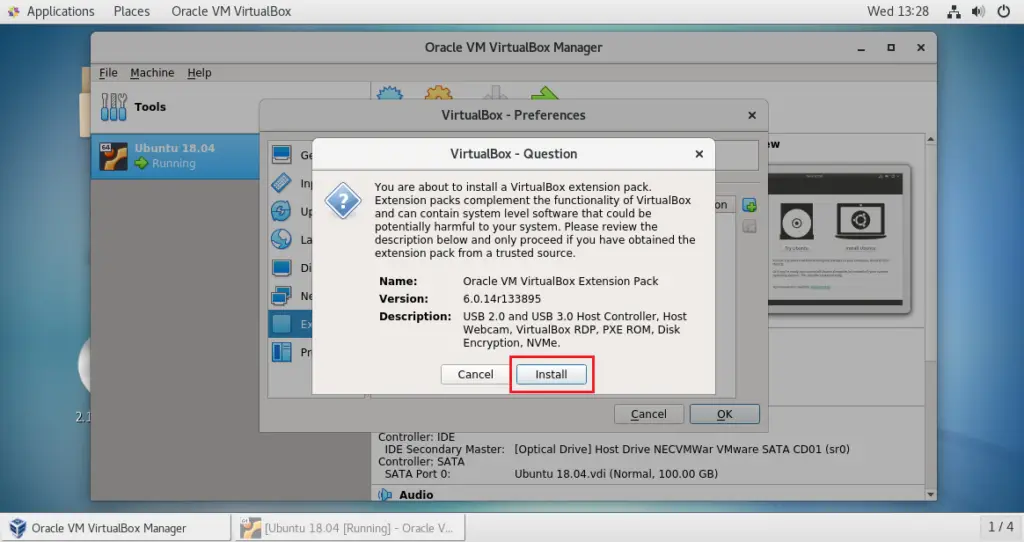The width and height of the screenshot is (1024, 542).
Task: Click the green Running status arrow
Action: (142, 163)
